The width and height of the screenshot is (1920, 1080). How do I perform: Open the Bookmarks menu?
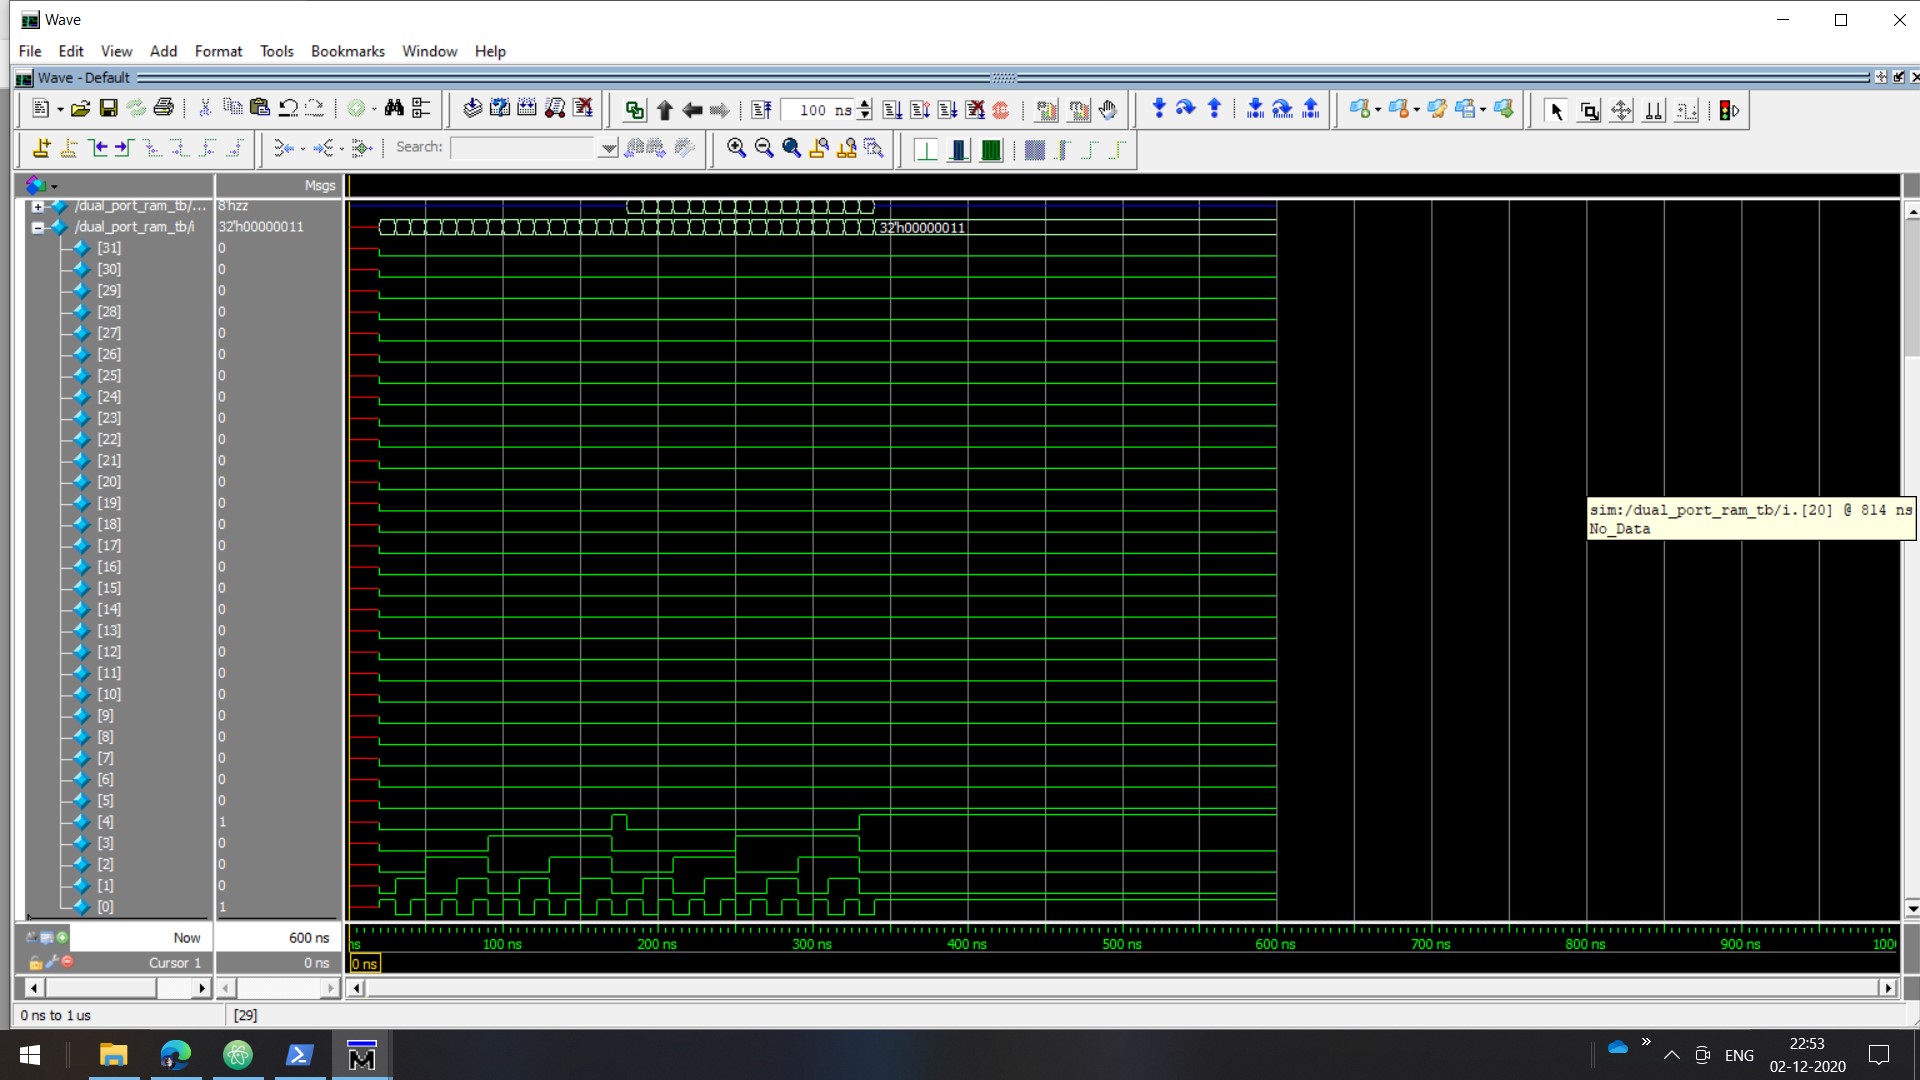pos(347,51)
